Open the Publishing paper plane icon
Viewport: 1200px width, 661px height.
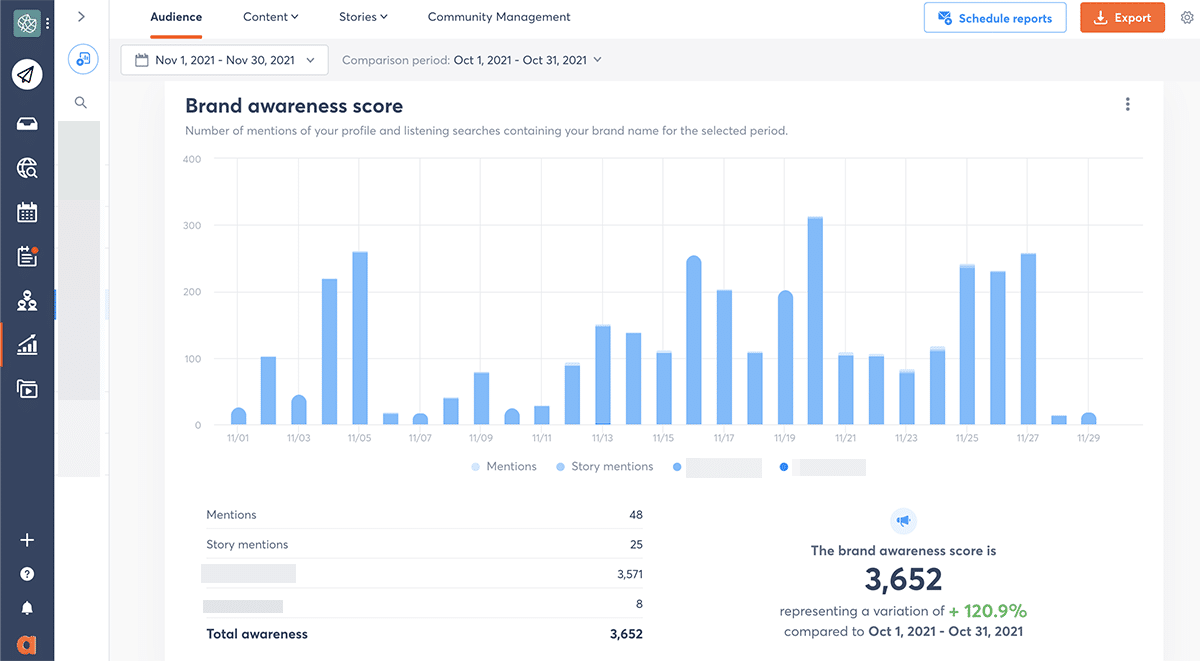pyautogui.click(x=27, y=74)
